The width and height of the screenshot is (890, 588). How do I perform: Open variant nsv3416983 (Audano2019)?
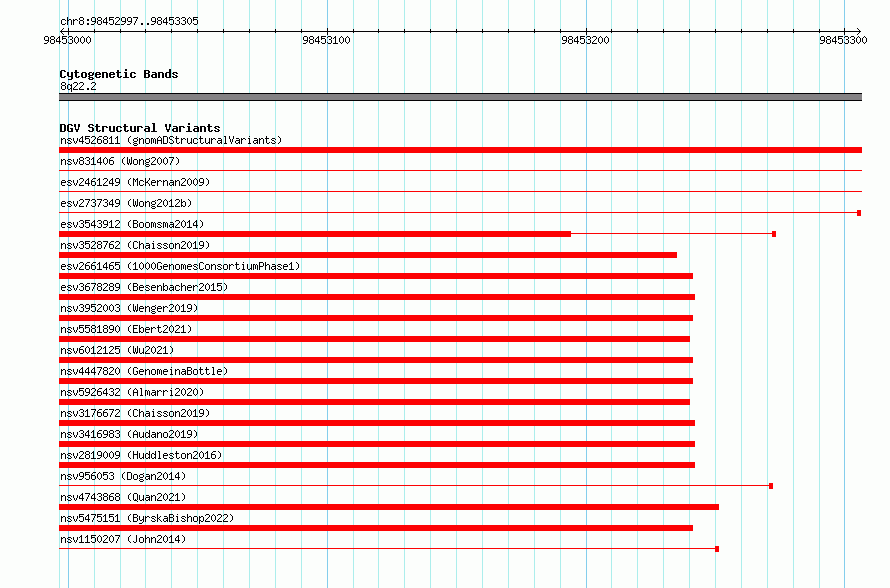(x=129, y=434)
